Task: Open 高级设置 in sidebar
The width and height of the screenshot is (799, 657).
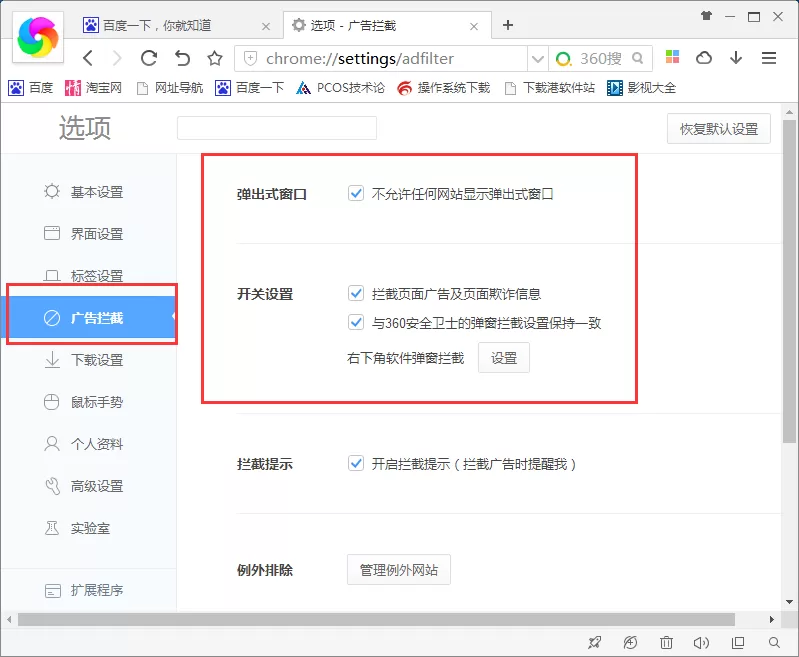Action: coord(89,486)
